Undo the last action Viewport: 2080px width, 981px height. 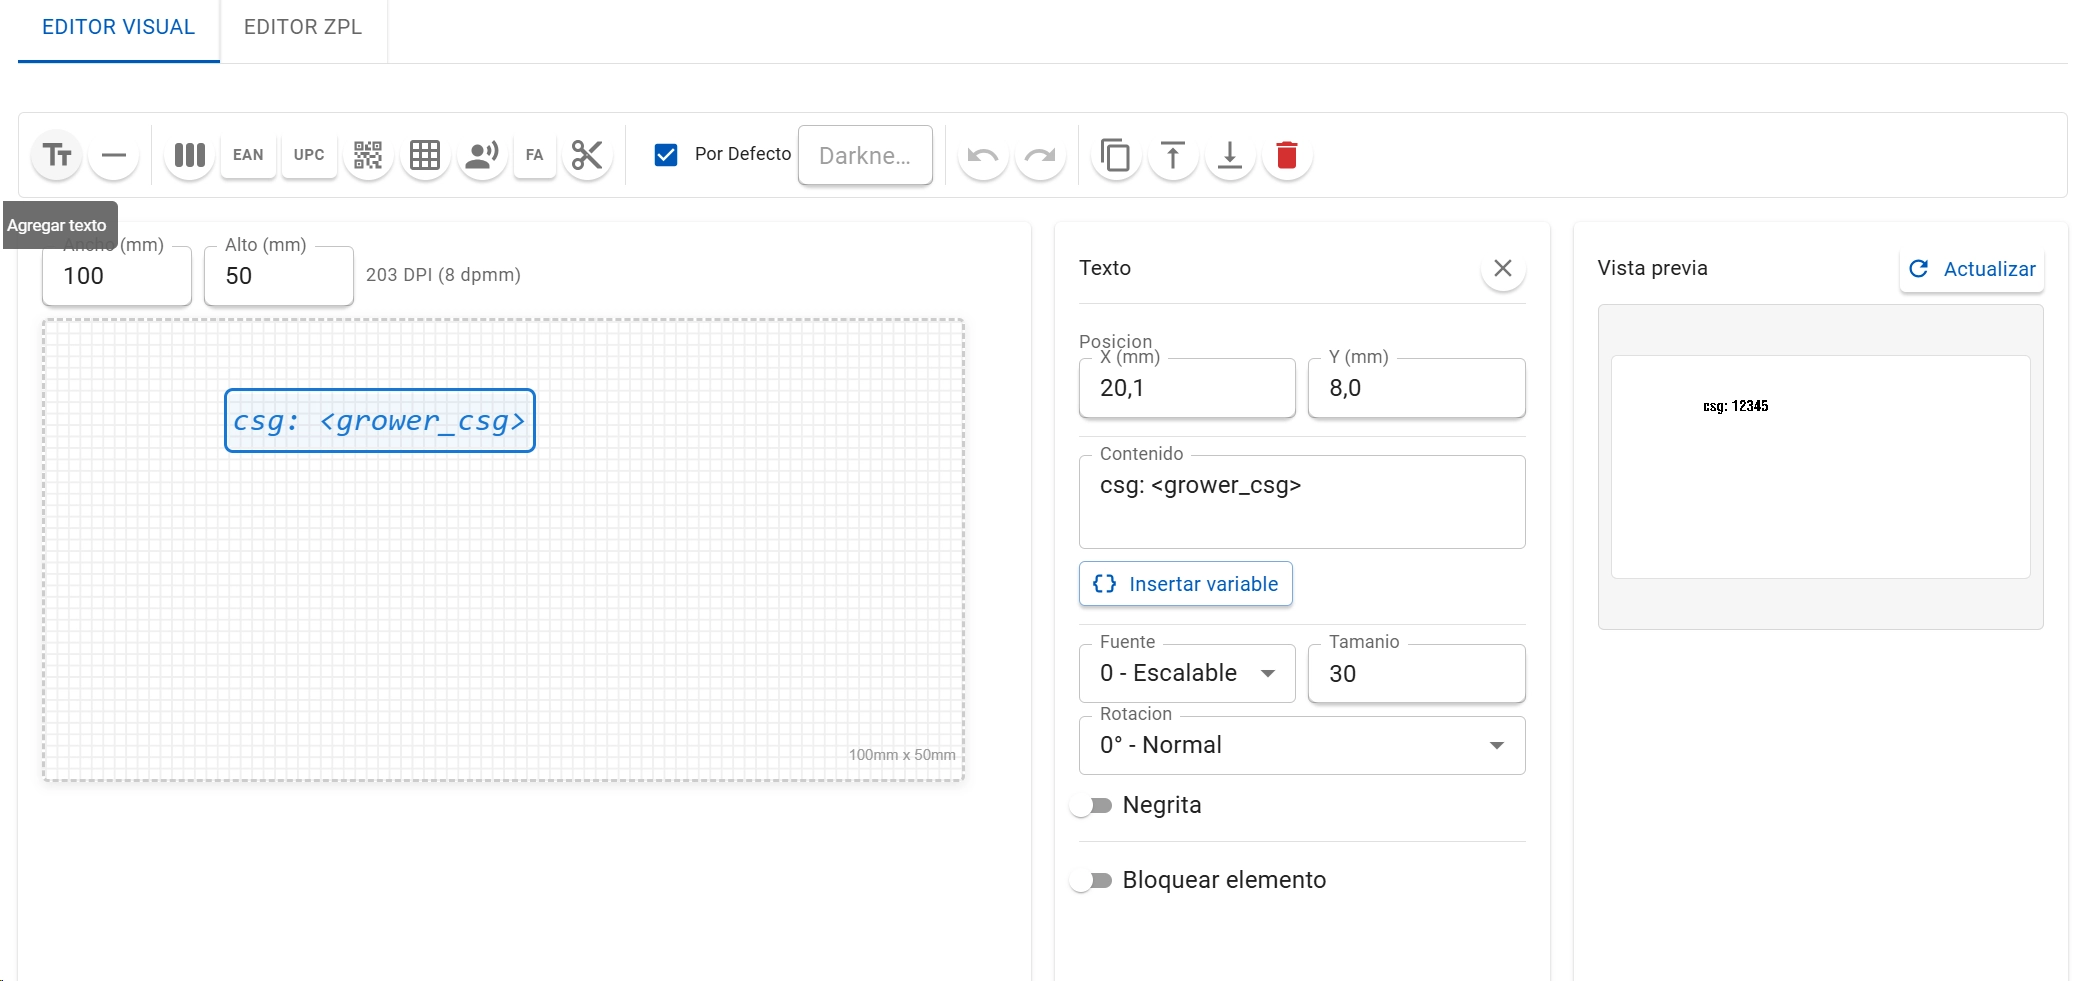click(x=983, y=155)
